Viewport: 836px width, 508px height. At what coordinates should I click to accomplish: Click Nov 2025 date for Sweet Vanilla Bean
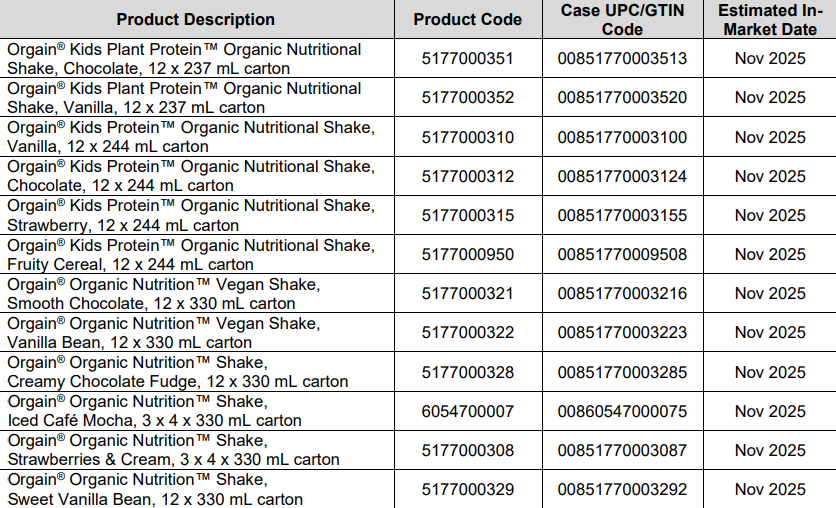pos(769,489)
